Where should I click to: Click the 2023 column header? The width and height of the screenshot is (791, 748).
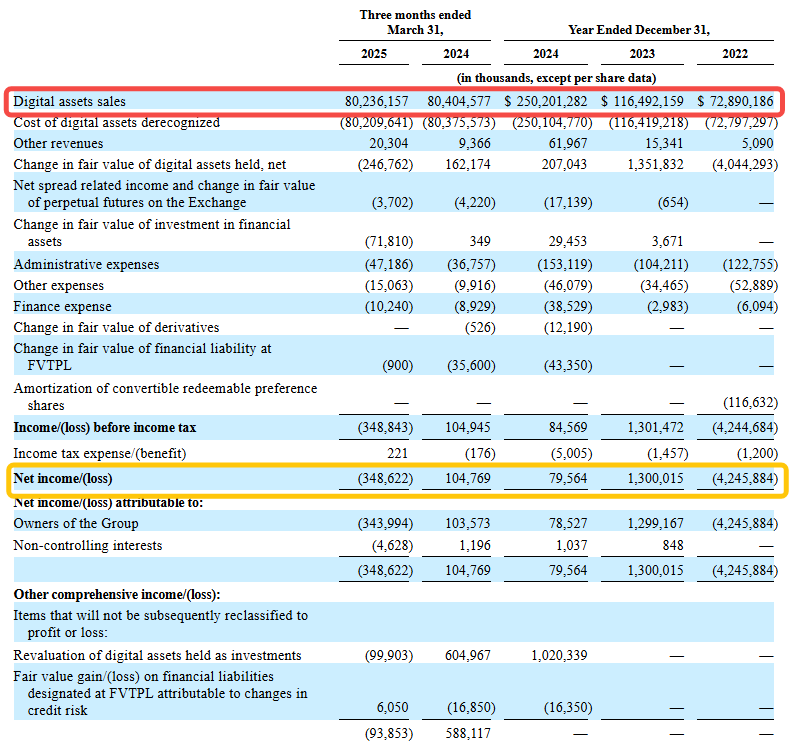coord(642,54)
